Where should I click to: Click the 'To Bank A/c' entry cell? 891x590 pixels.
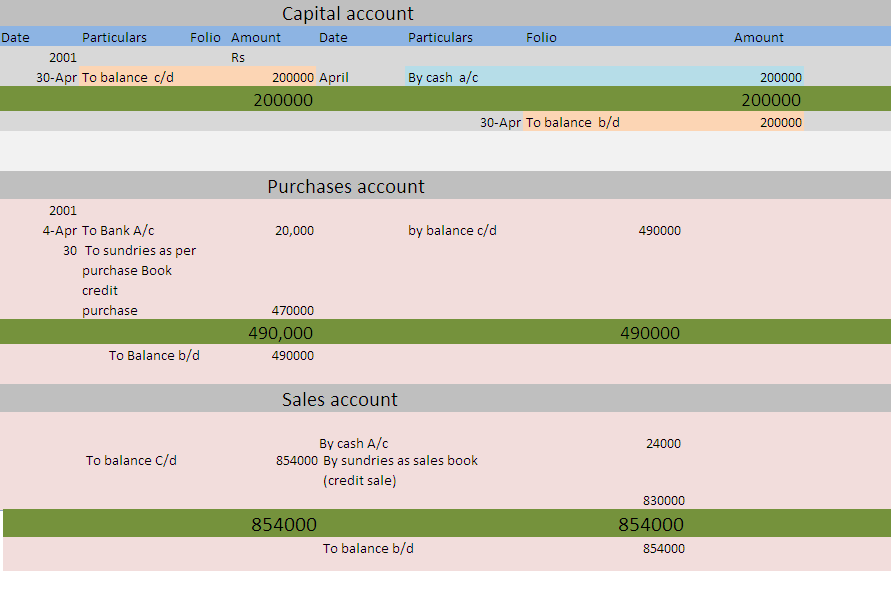coord(120,230)
